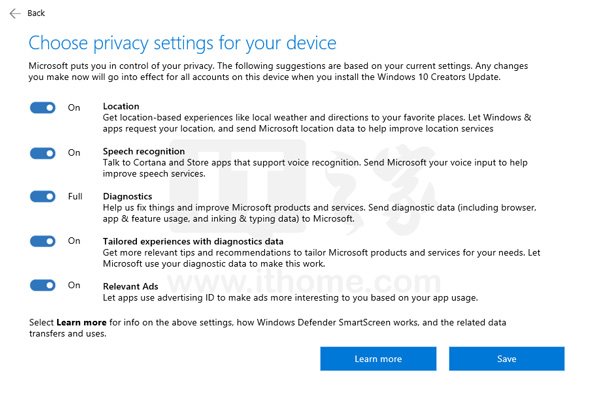Select the Location setting heading
This screenshot has width=600, height=393.
121,106
